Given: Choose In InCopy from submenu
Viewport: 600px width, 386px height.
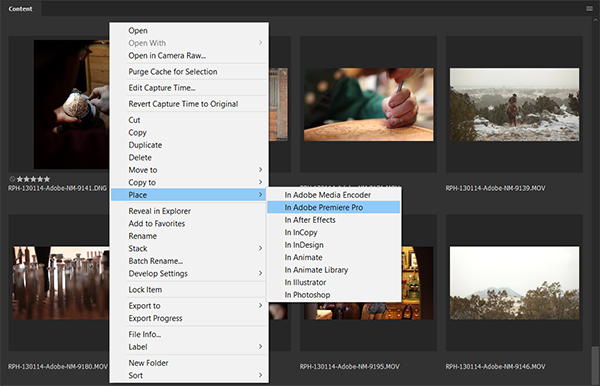Looking at the screenshot, I should (x=334, y=232).
